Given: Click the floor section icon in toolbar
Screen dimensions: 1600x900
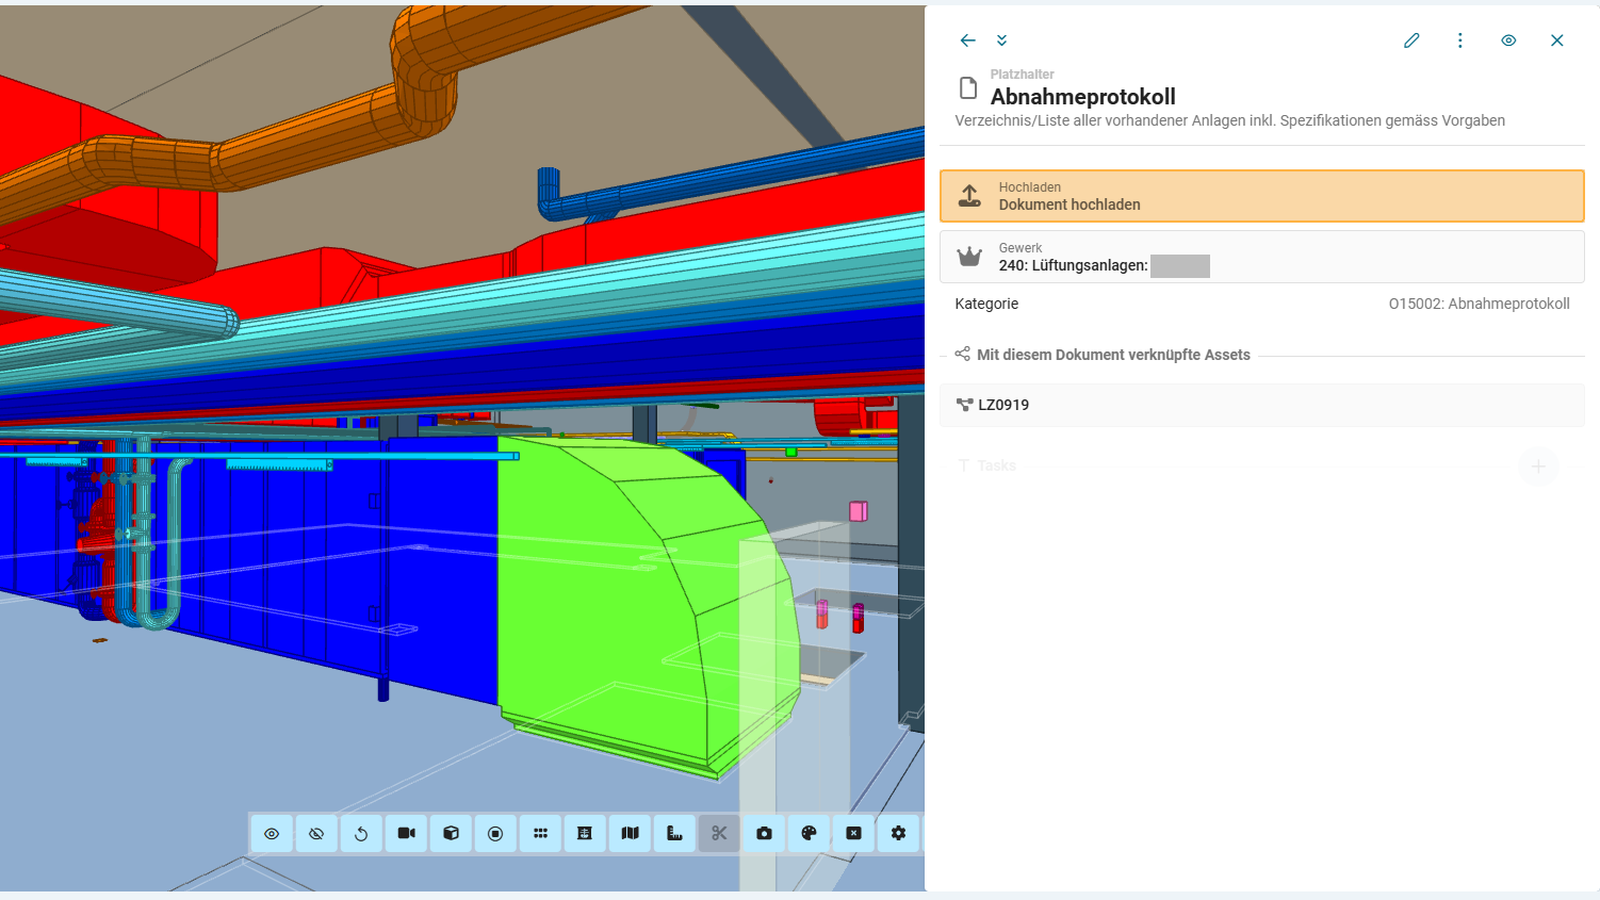Looking at the screenshot, I should [585, 833].
